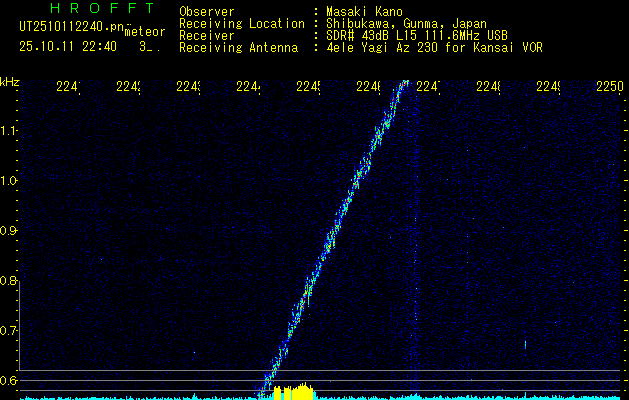Click the Shibukawa, Gunma, Japan location text
The height and width of the screenshot is (400, 629).
pyautogui.click(x=402, y=23)
